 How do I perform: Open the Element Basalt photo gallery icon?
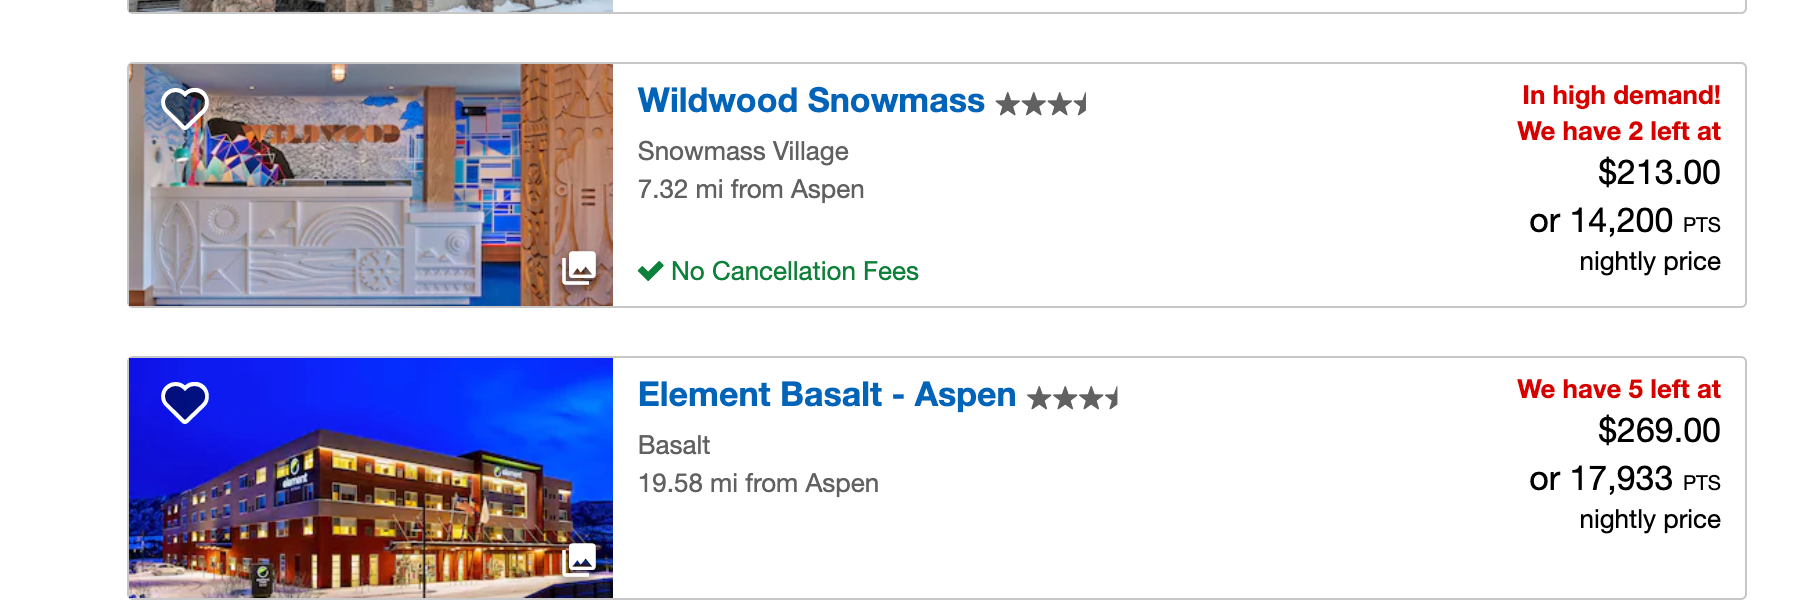[x=580, y=559]
